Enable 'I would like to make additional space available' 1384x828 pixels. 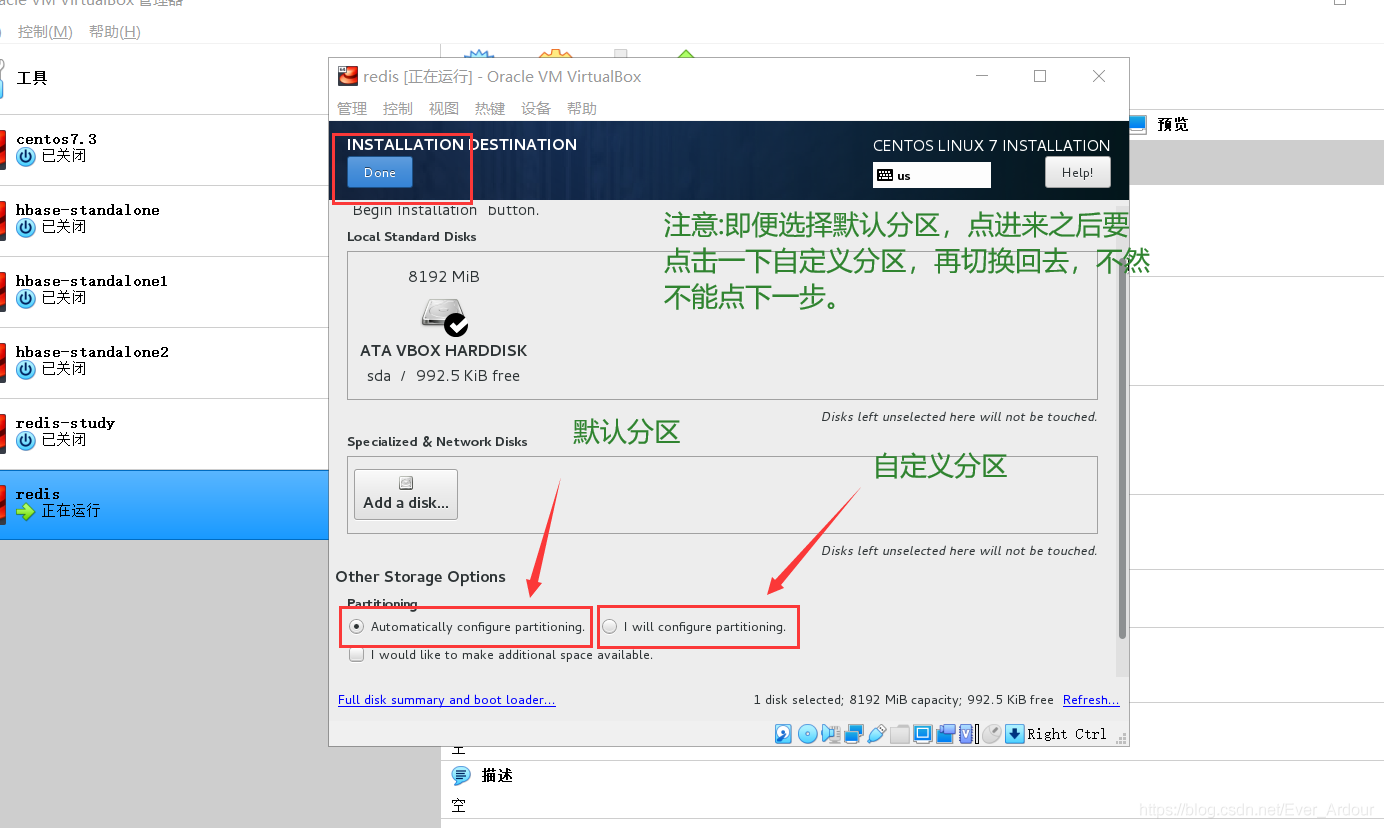[x=356, y=655]
